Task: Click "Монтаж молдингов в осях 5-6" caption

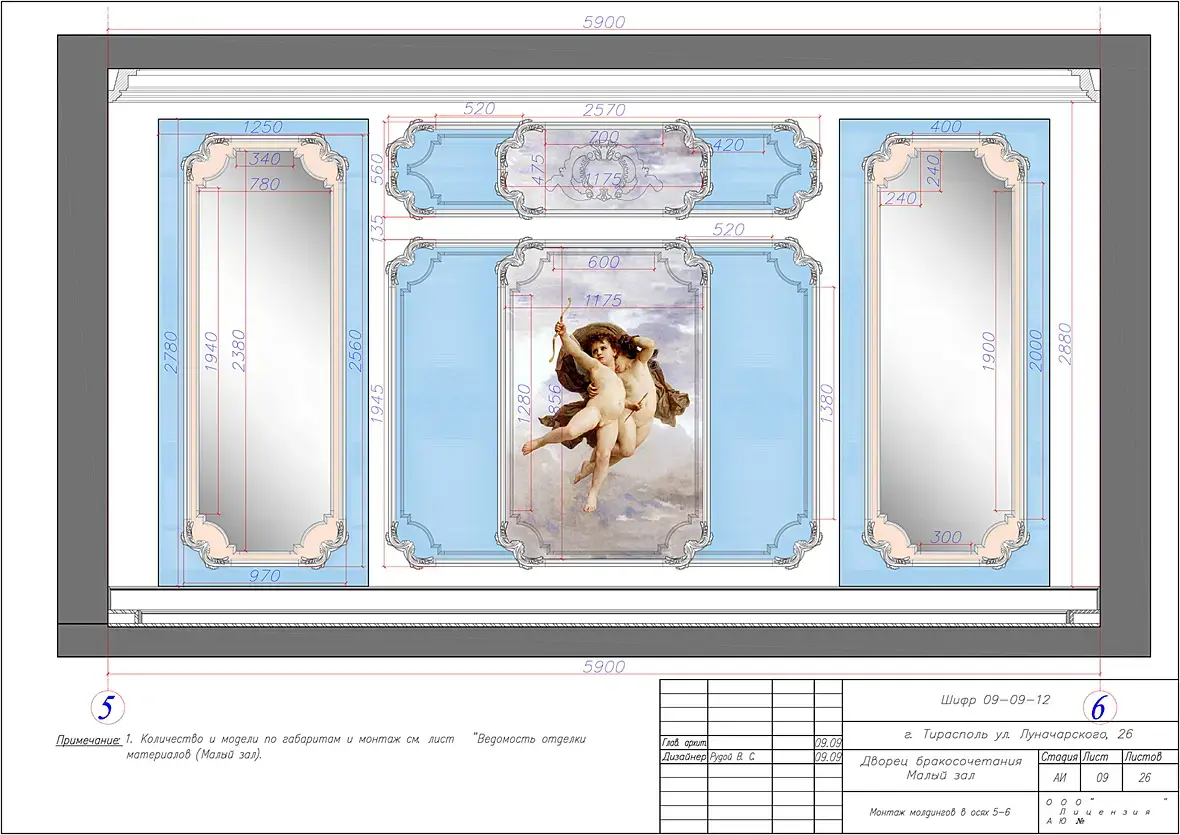Action: tap(939, 812)
